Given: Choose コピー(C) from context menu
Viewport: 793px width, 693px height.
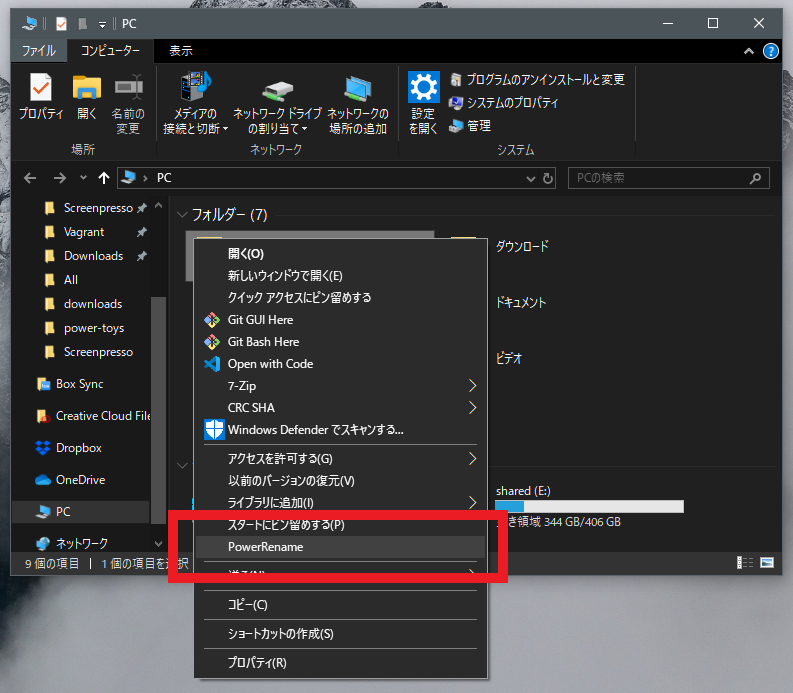Looking at the screenshot, I should pyautogui.click(x=340, y=605).
